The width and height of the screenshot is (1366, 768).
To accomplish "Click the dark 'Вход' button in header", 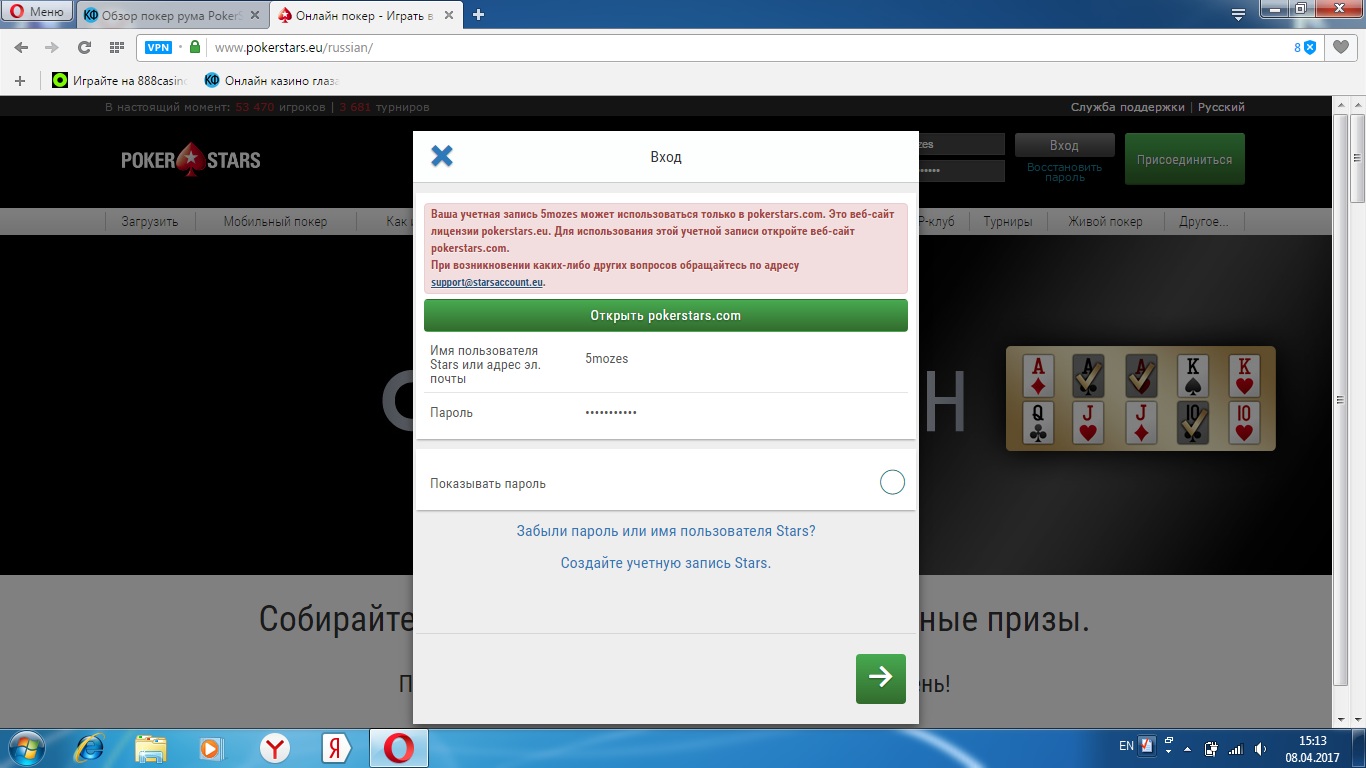I will (x=1064, y=145).
